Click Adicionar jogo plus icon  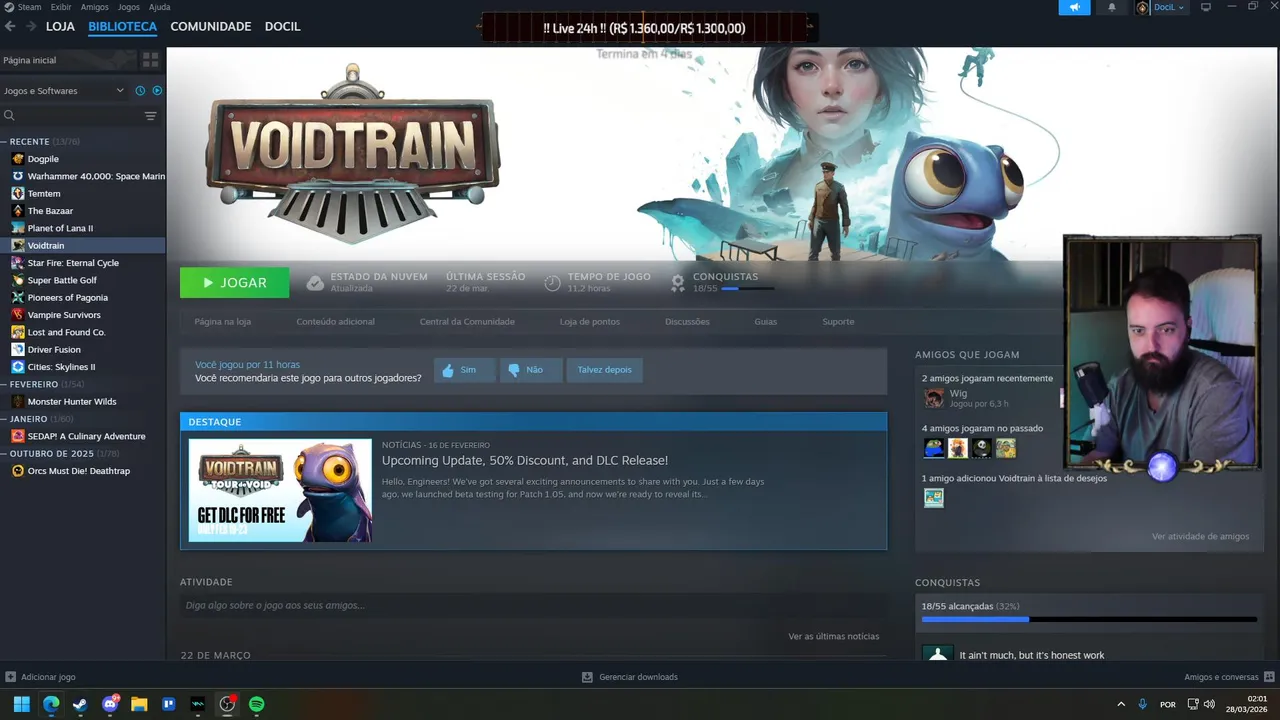click(11, 677)
